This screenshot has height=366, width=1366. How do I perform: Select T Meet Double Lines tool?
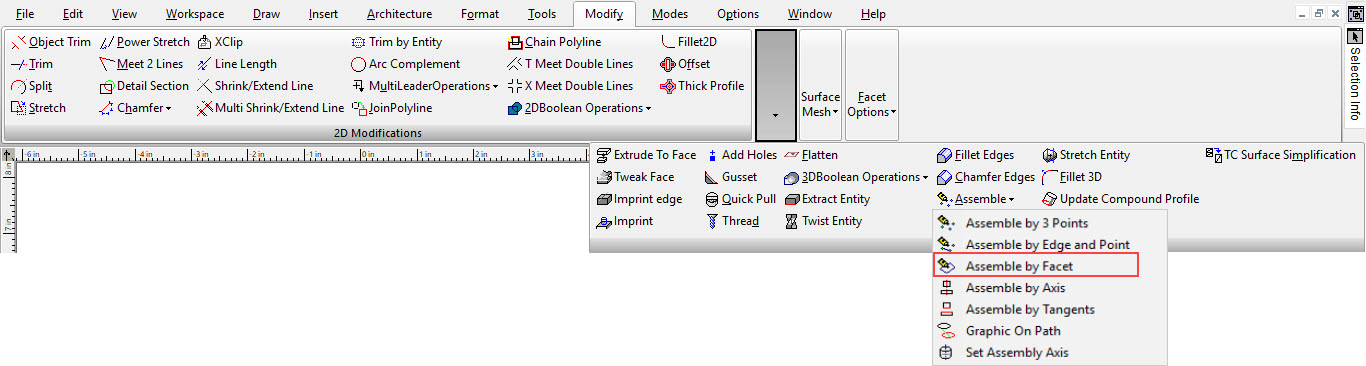coord(570,64)
